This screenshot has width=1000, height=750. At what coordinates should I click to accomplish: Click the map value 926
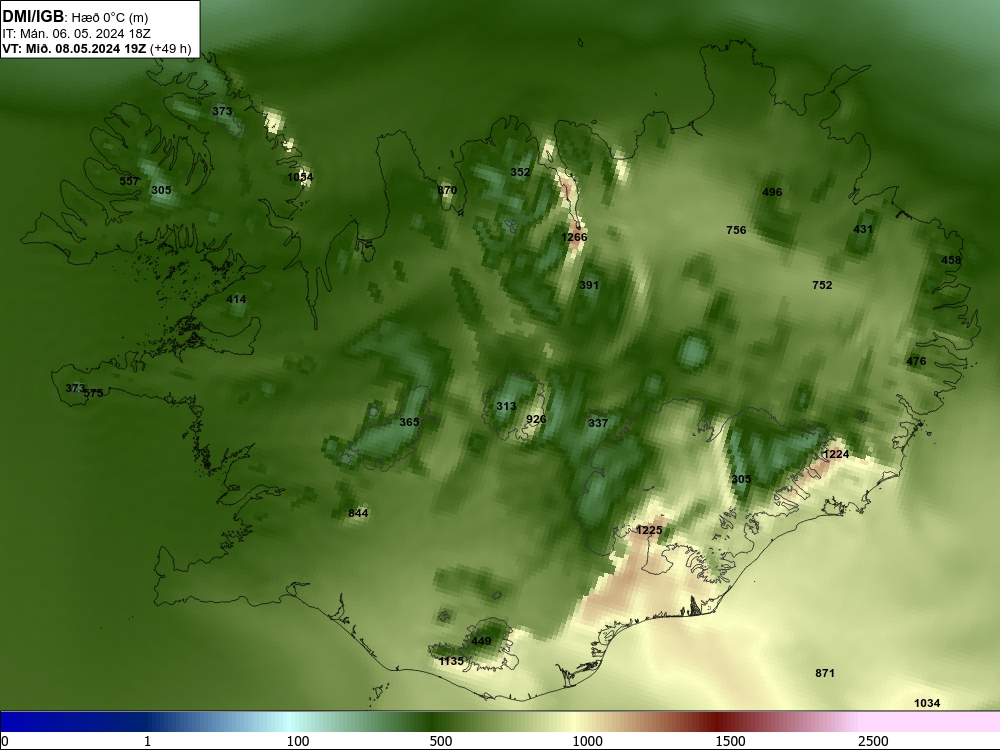[x=536, y=419]
